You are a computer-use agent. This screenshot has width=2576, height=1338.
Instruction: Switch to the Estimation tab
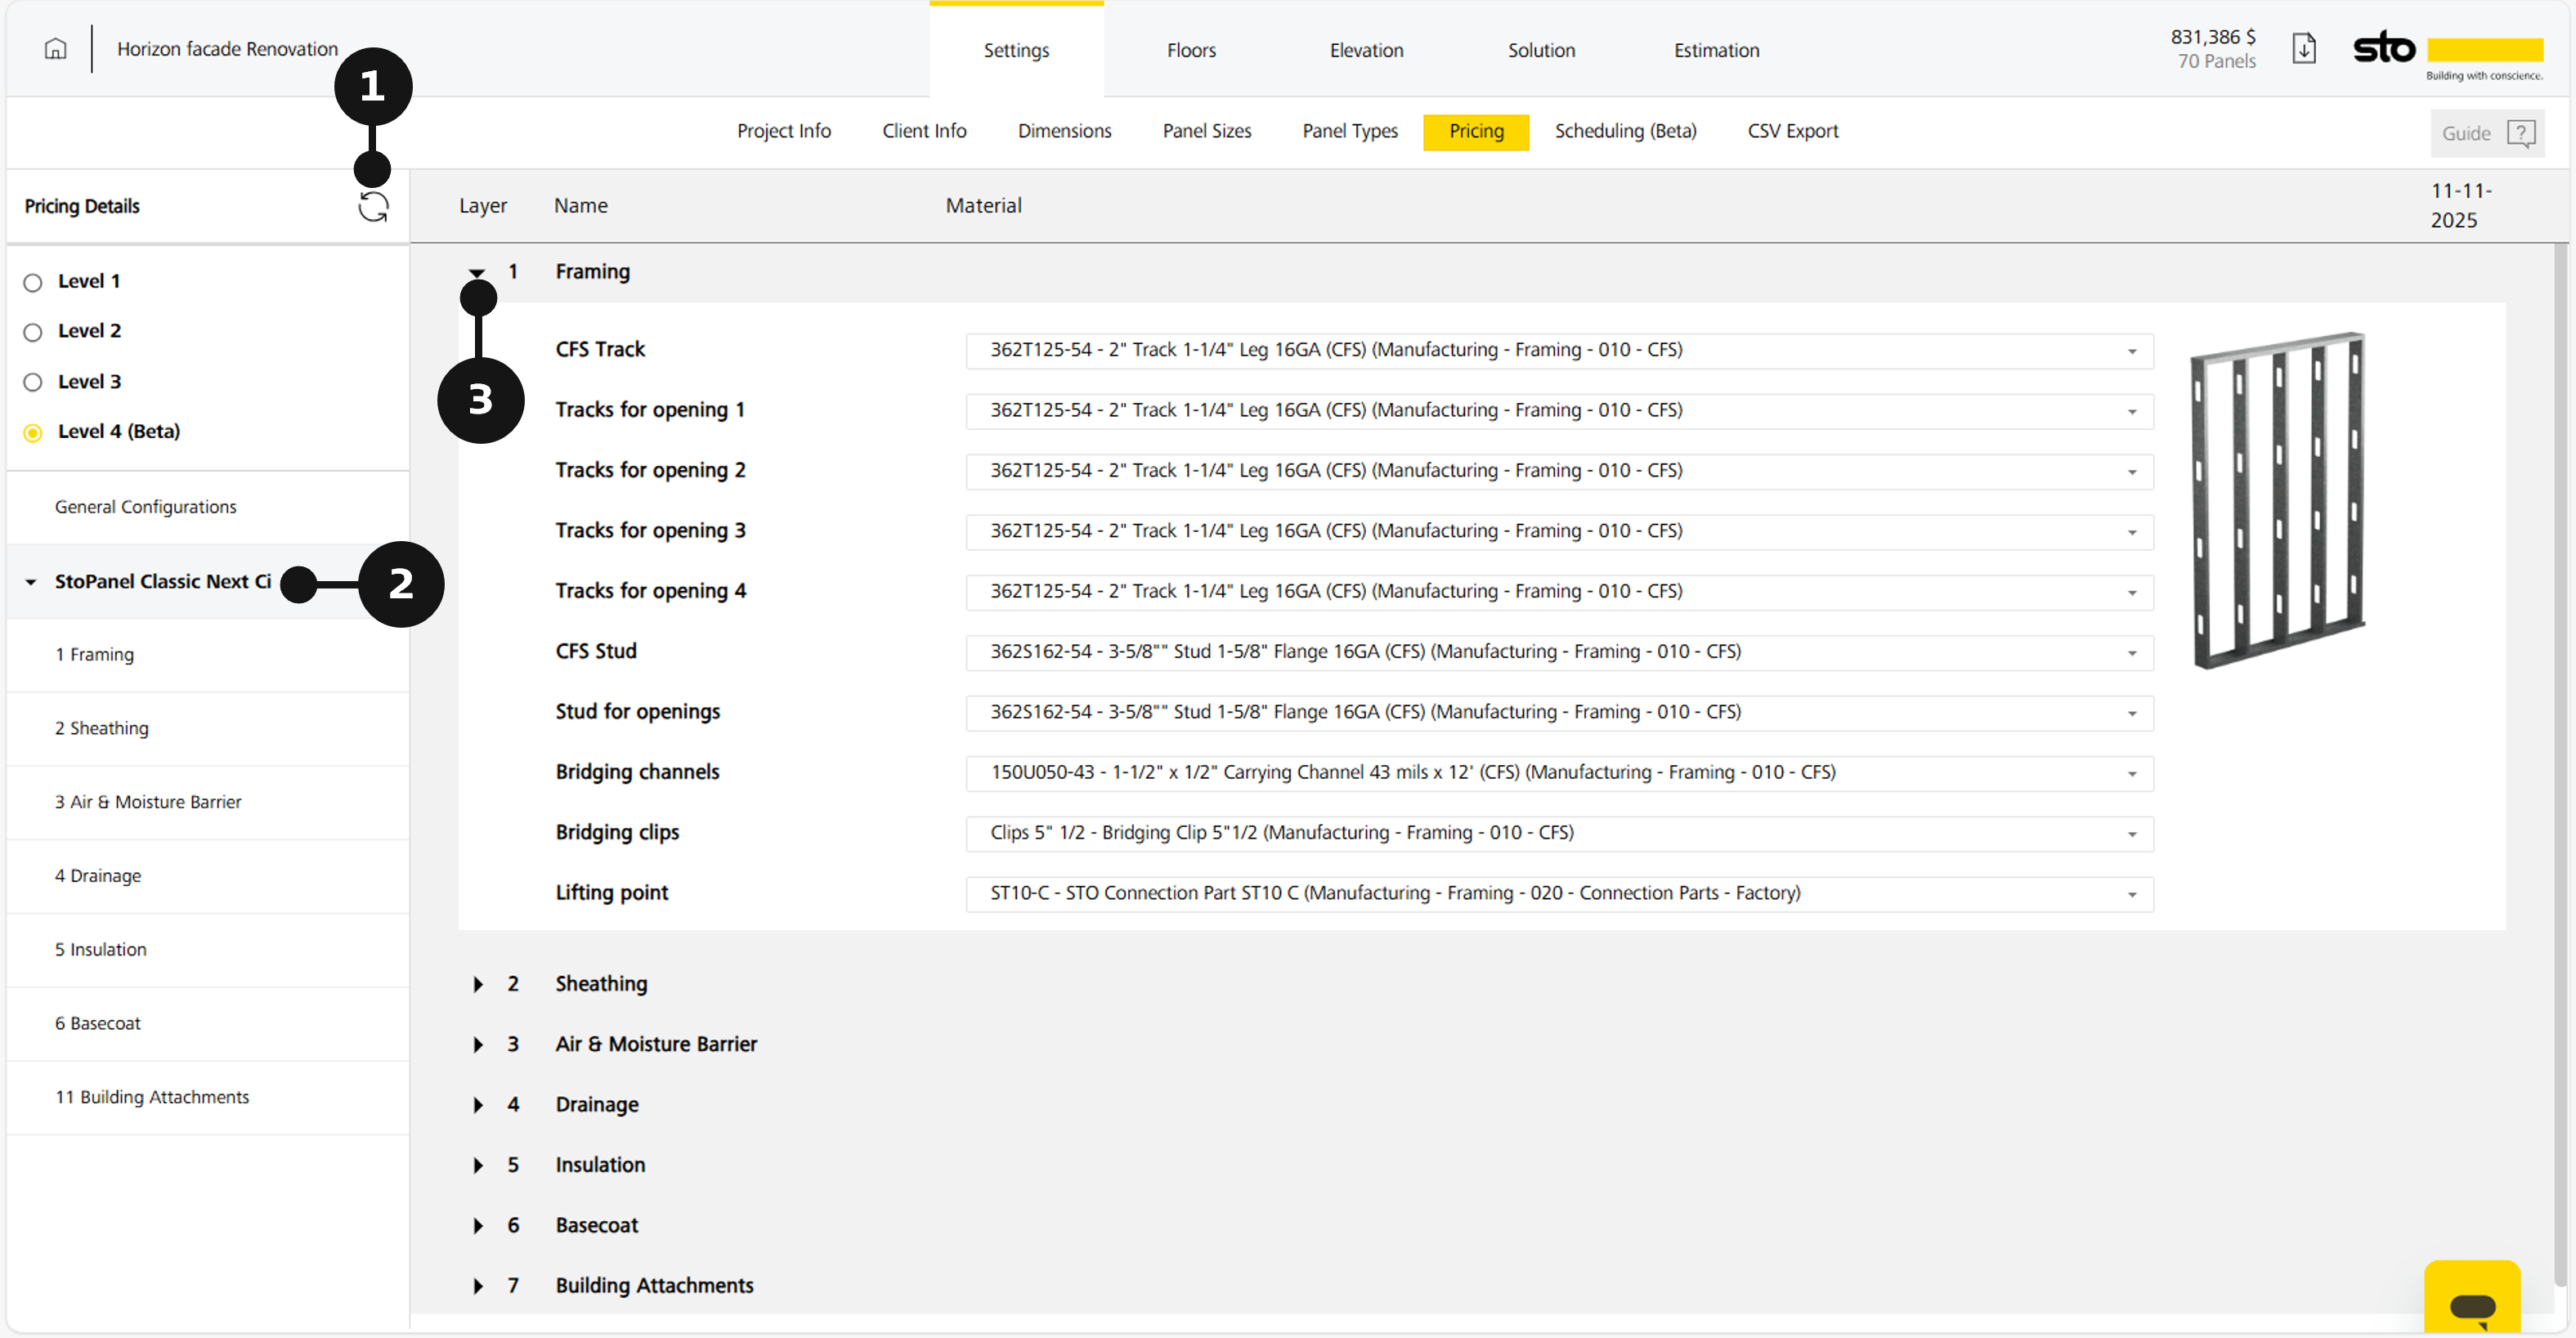(x=1716, y=50)
